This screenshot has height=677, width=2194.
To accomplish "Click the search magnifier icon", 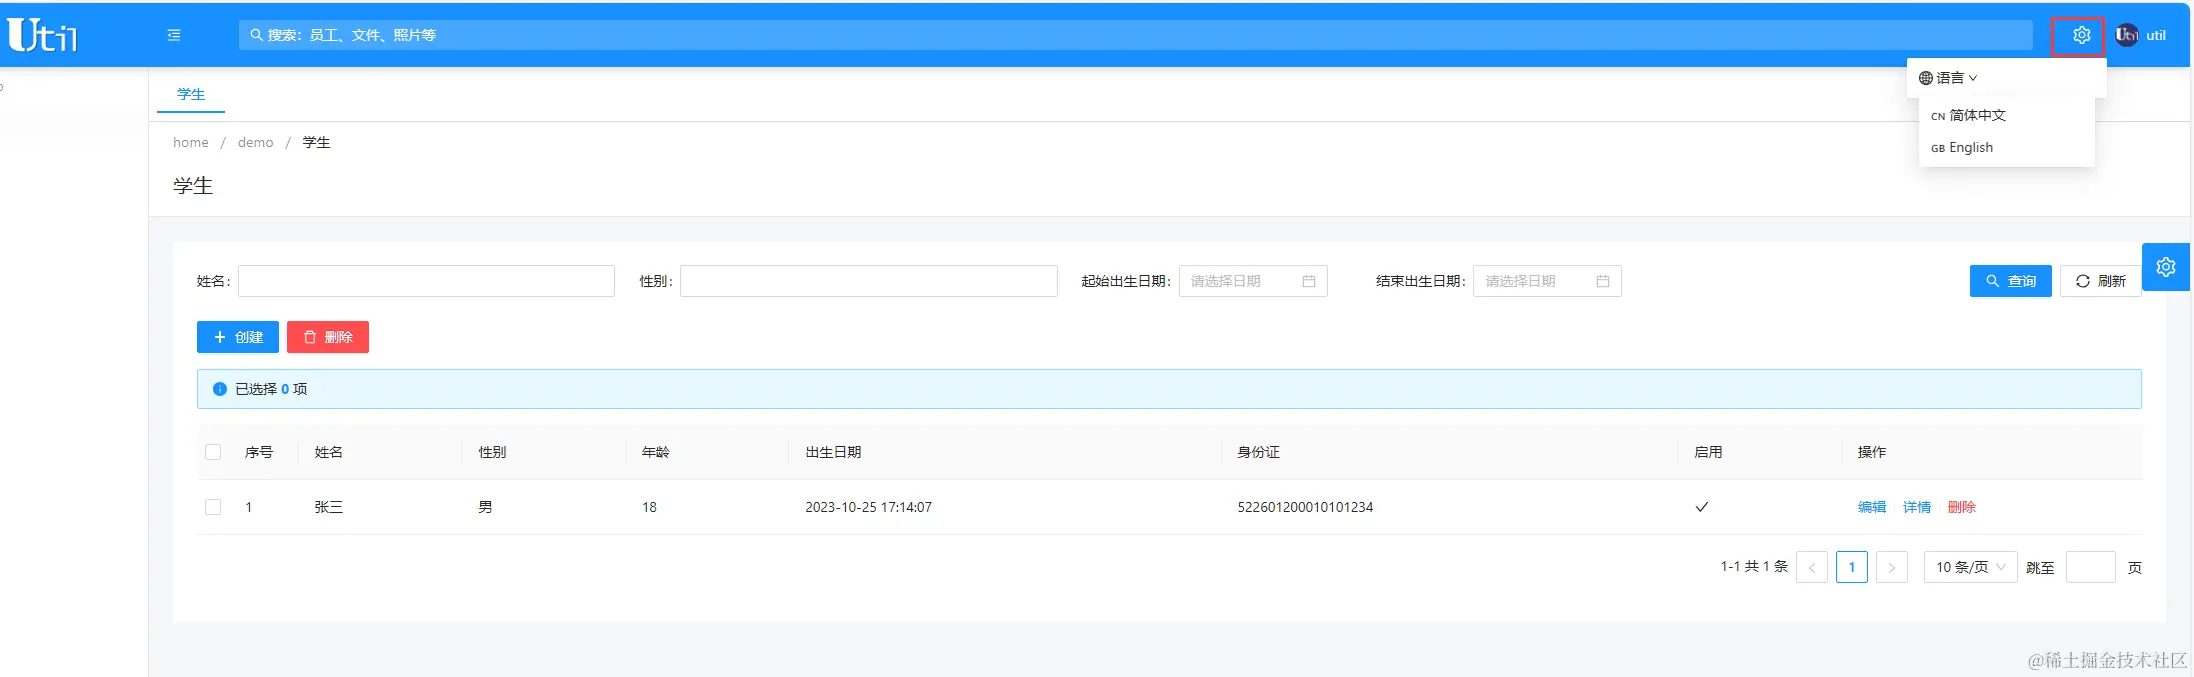I will 257,35.
